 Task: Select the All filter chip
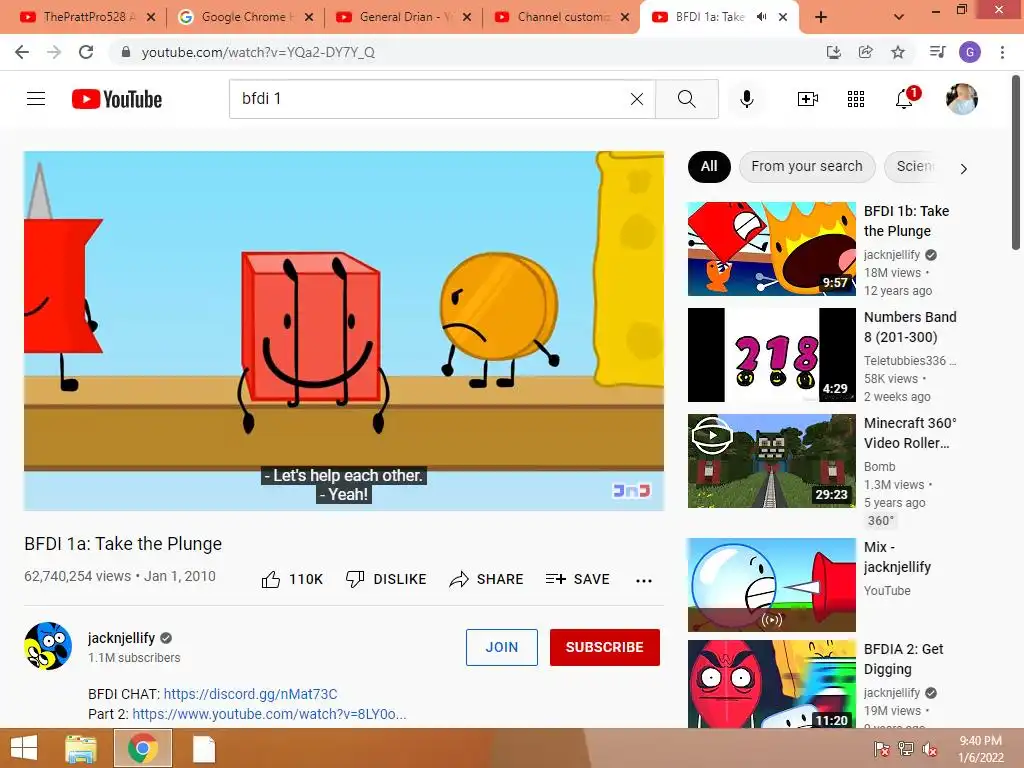709,167
